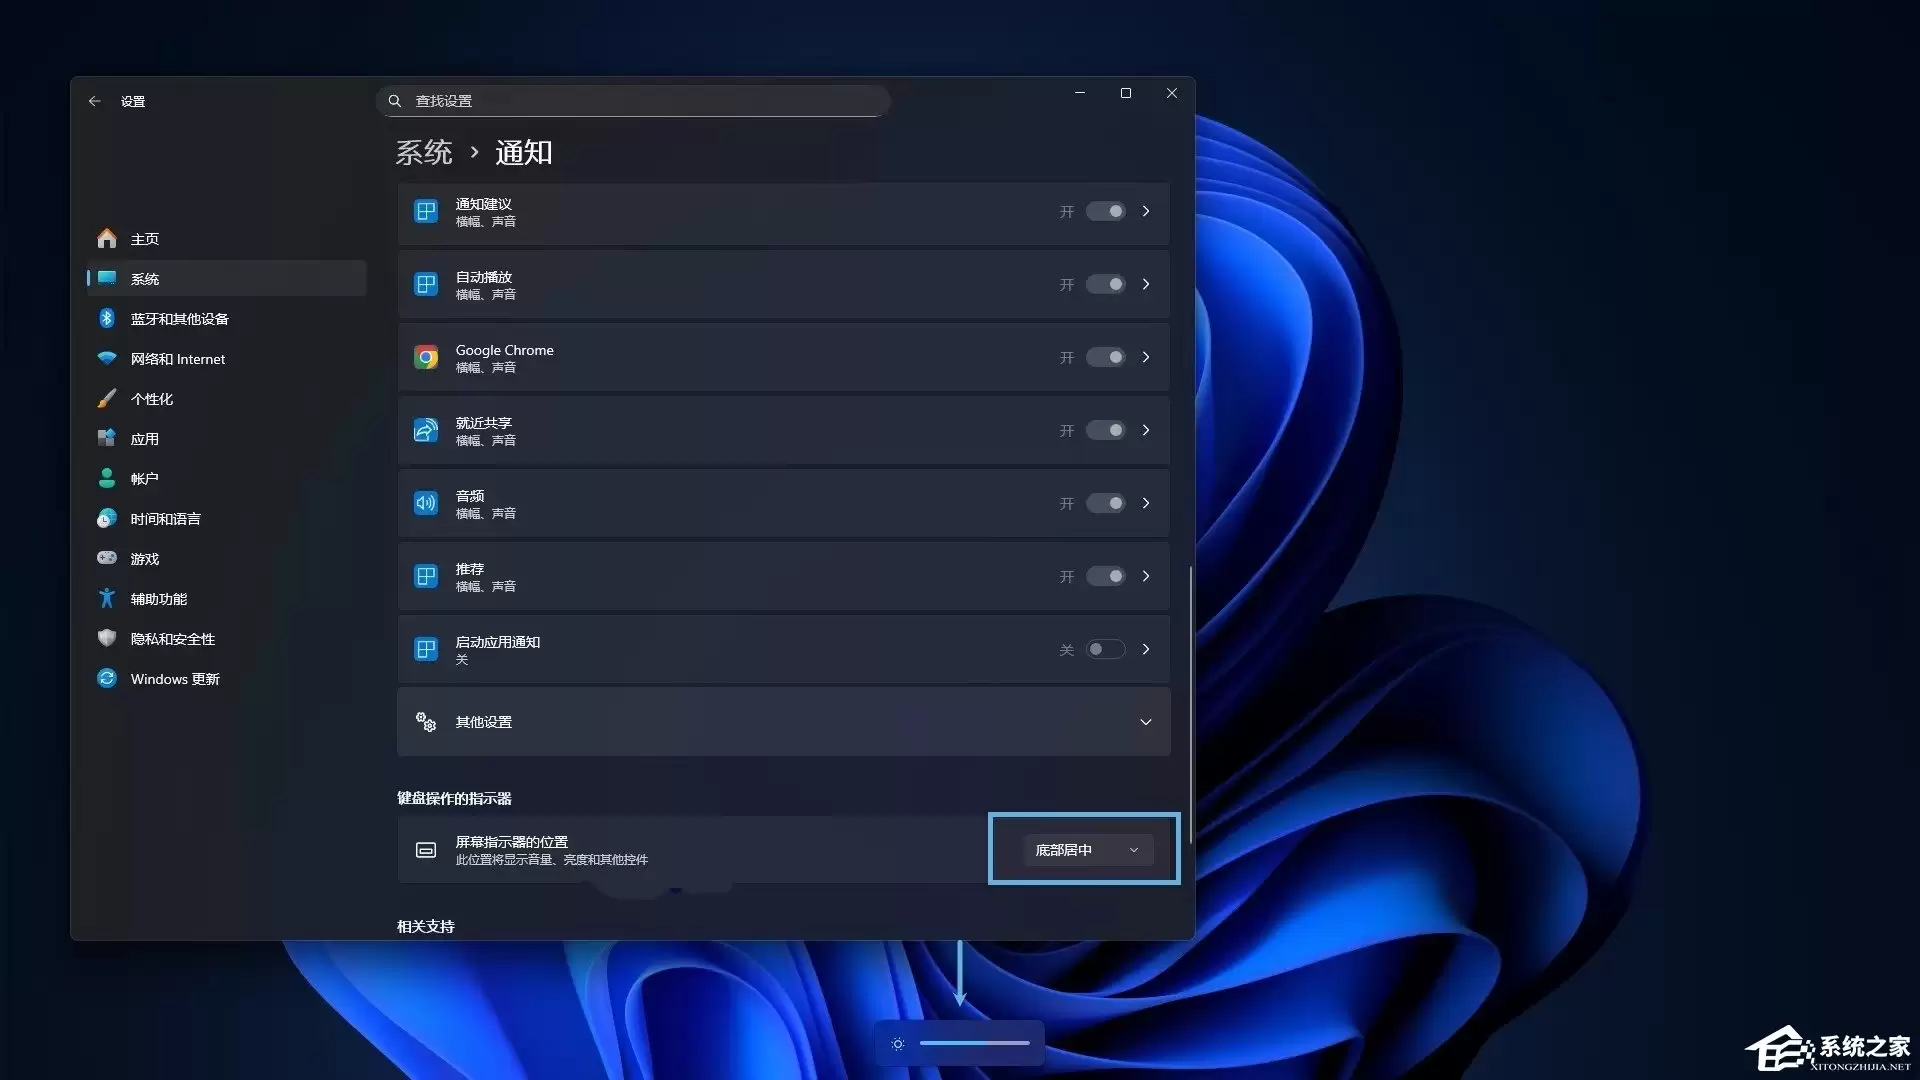Screen dimensions: 1920x1080
Task: Open 隐私和安全性 shield icon
Action: [107, 638]
